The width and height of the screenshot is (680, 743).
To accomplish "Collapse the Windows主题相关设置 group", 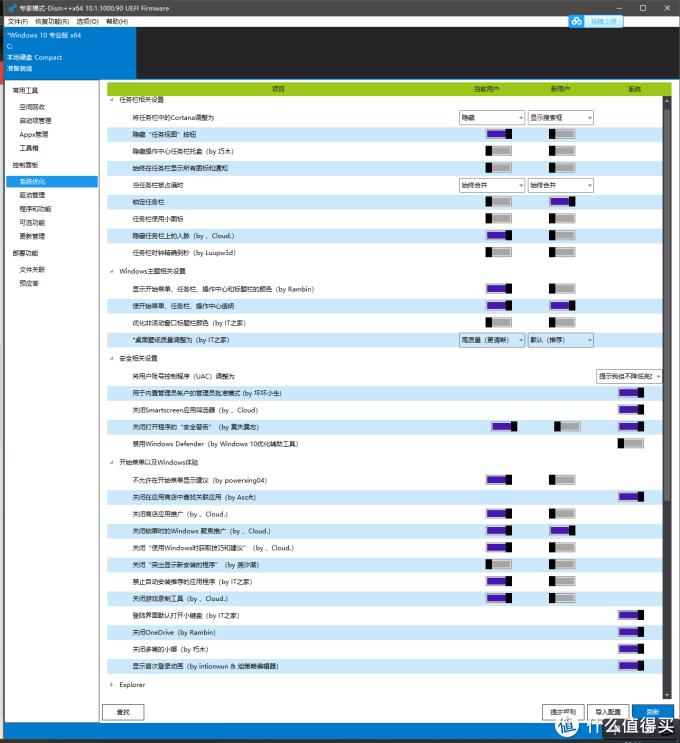I will [x=112, y=271].
